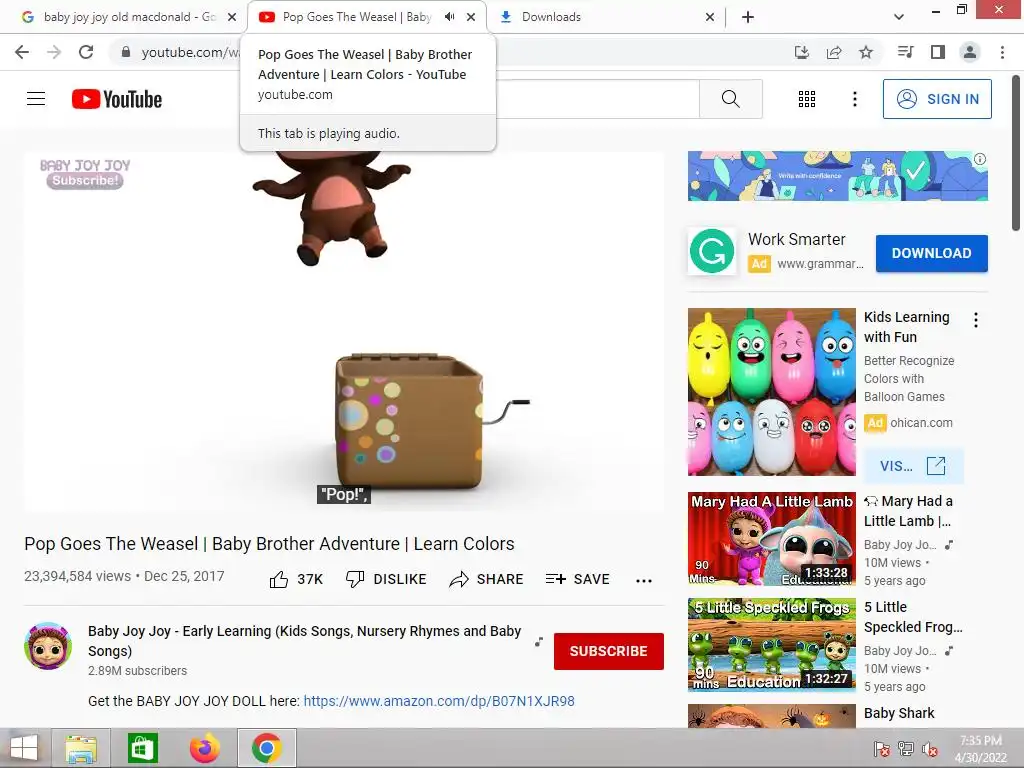Open media controls in Chrome toolbar
This screenshot has width=1024, height=768.
pos(905,52)
